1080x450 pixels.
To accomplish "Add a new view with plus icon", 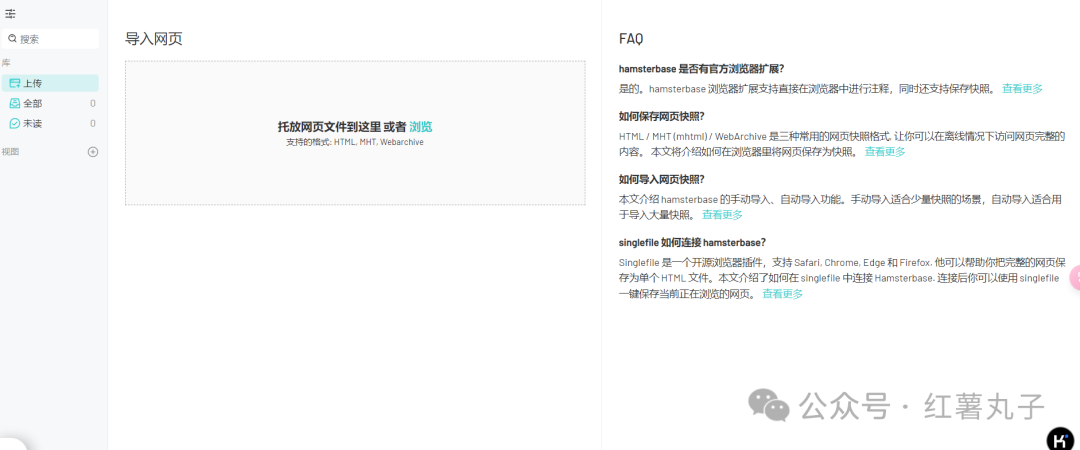I will click(x=93, y=152).
